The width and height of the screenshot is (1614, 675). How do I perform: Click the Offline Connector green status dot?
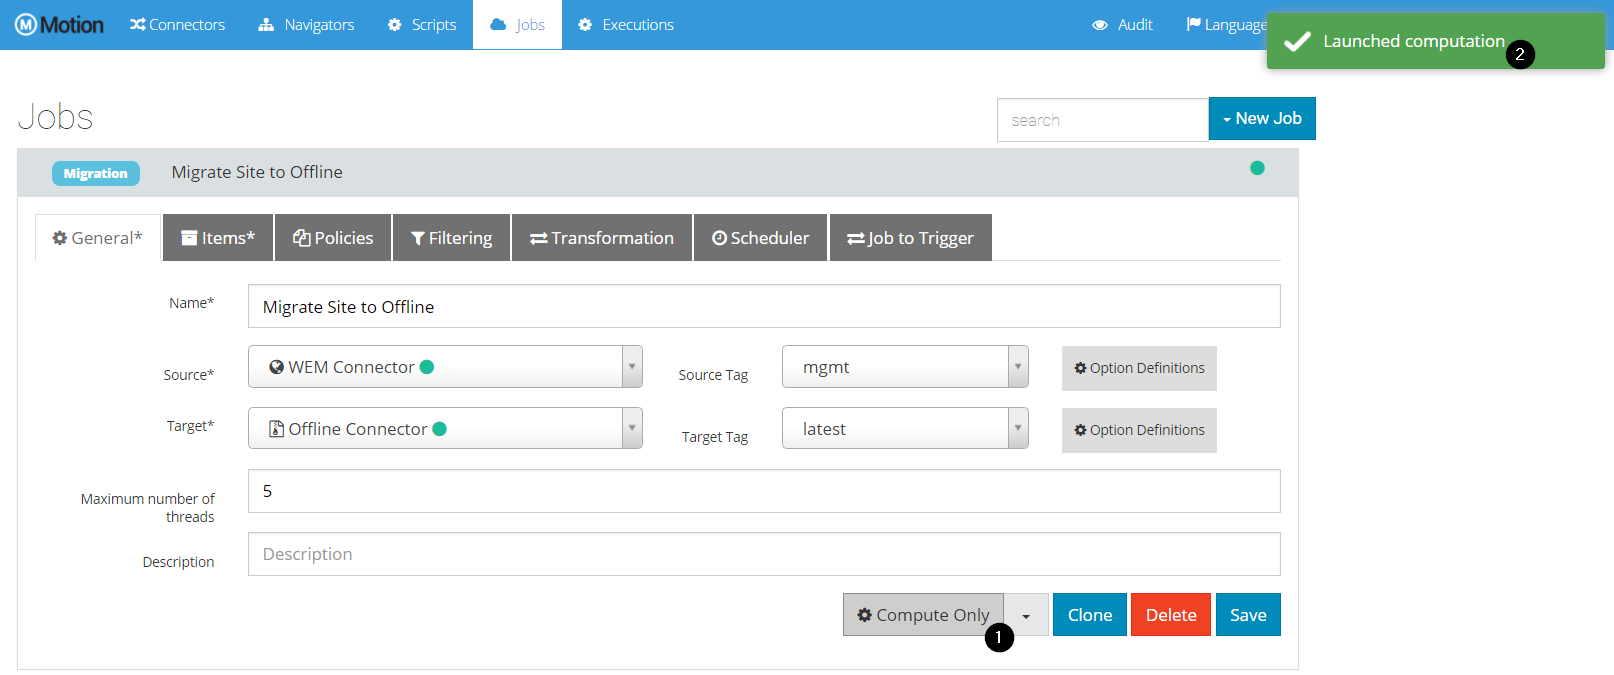click(440, 429)
